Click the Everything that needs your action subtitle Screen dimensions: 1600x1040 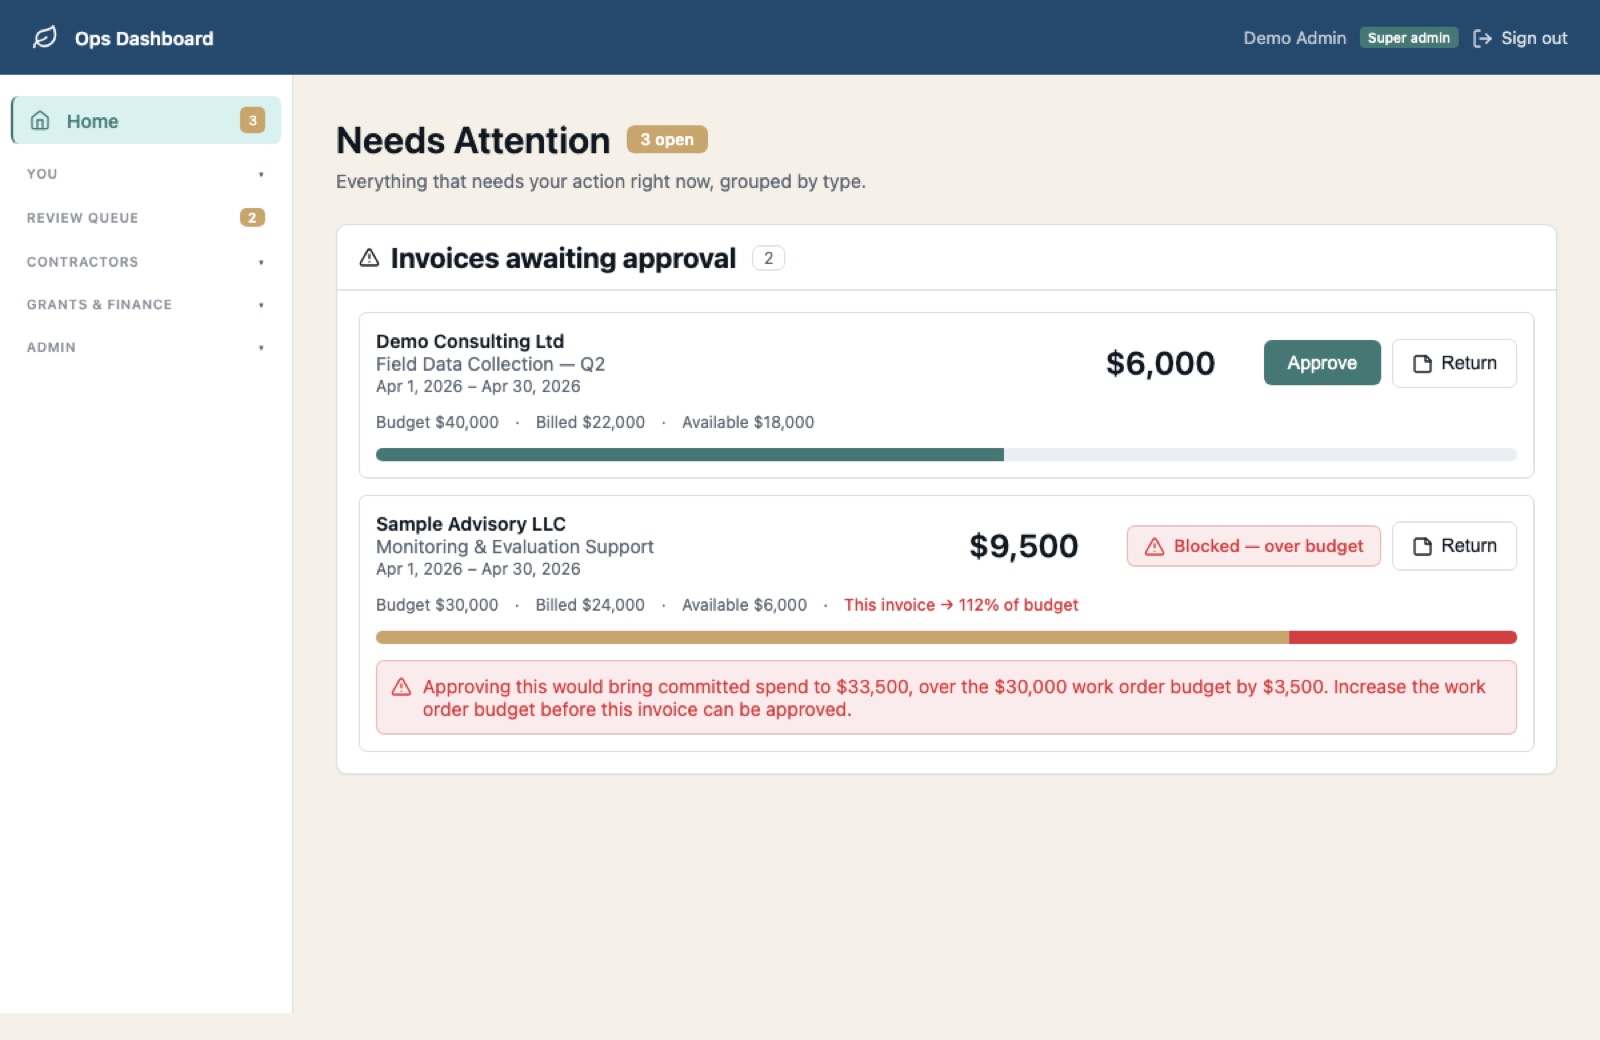click(601, 182)
